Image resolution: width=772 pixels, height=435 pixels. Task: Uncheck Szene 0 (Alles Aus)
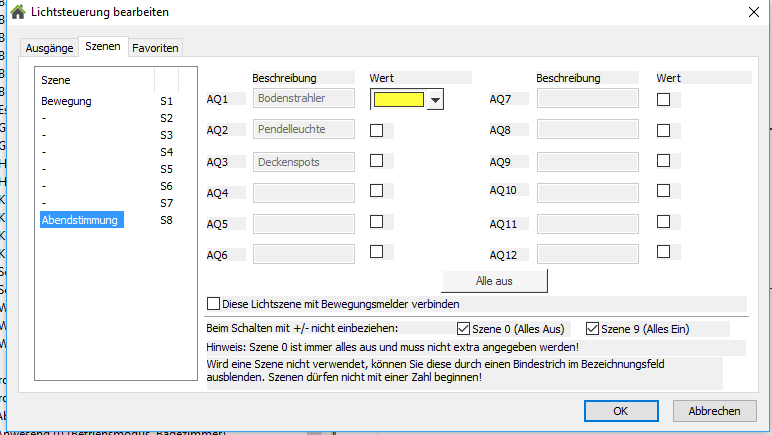point(463,328)
